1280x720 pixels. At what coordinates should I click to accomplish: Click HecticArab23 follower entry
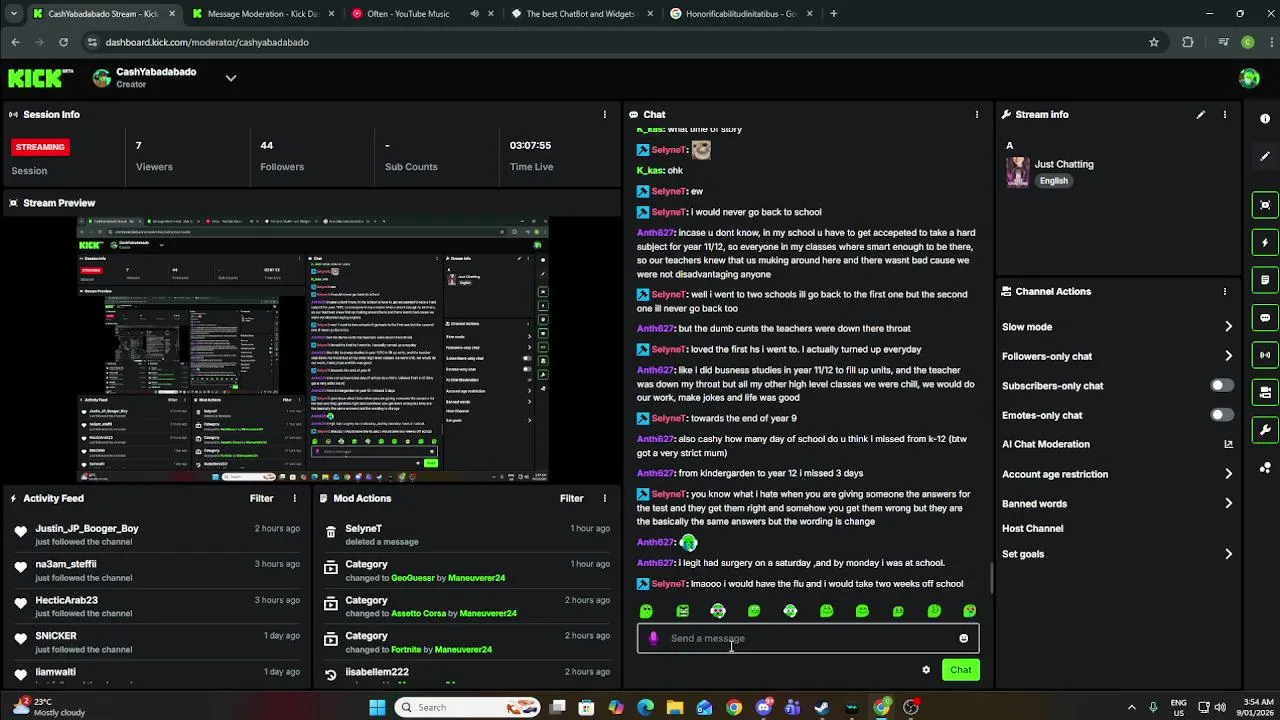point(66,600)
